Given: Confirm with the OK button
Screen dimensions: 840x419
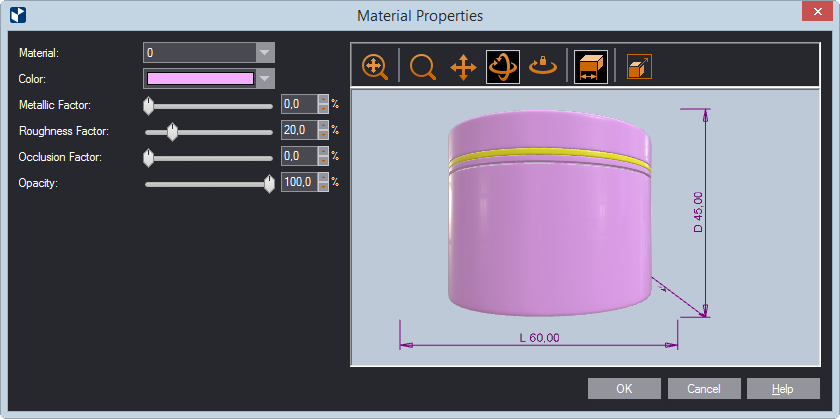Looking at the screenshot, I should (x=624, y=388).
